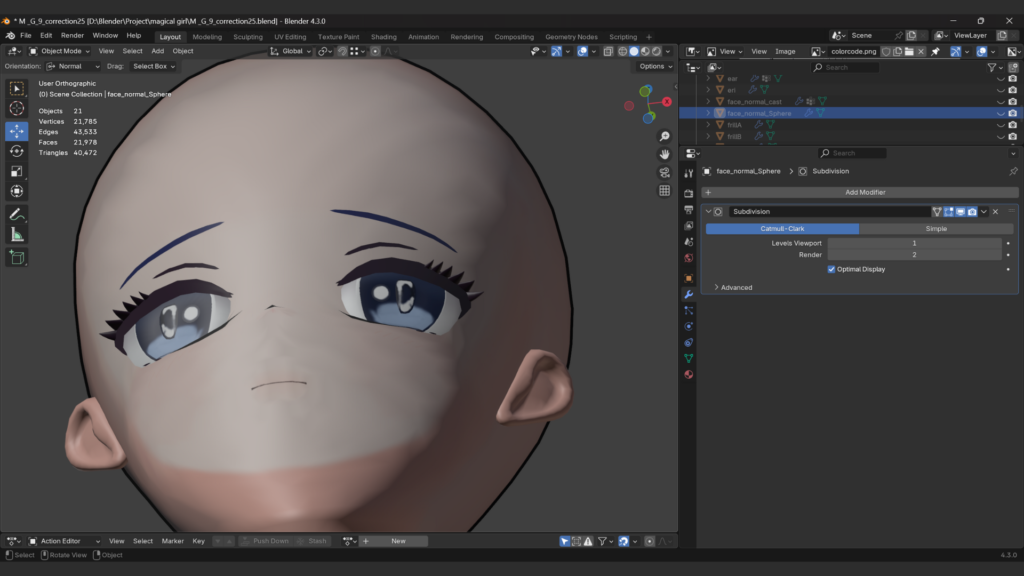Viewport: 1024px width, 576px height.
Task: Select the Measure tool
Action: [x=16, y=234]
